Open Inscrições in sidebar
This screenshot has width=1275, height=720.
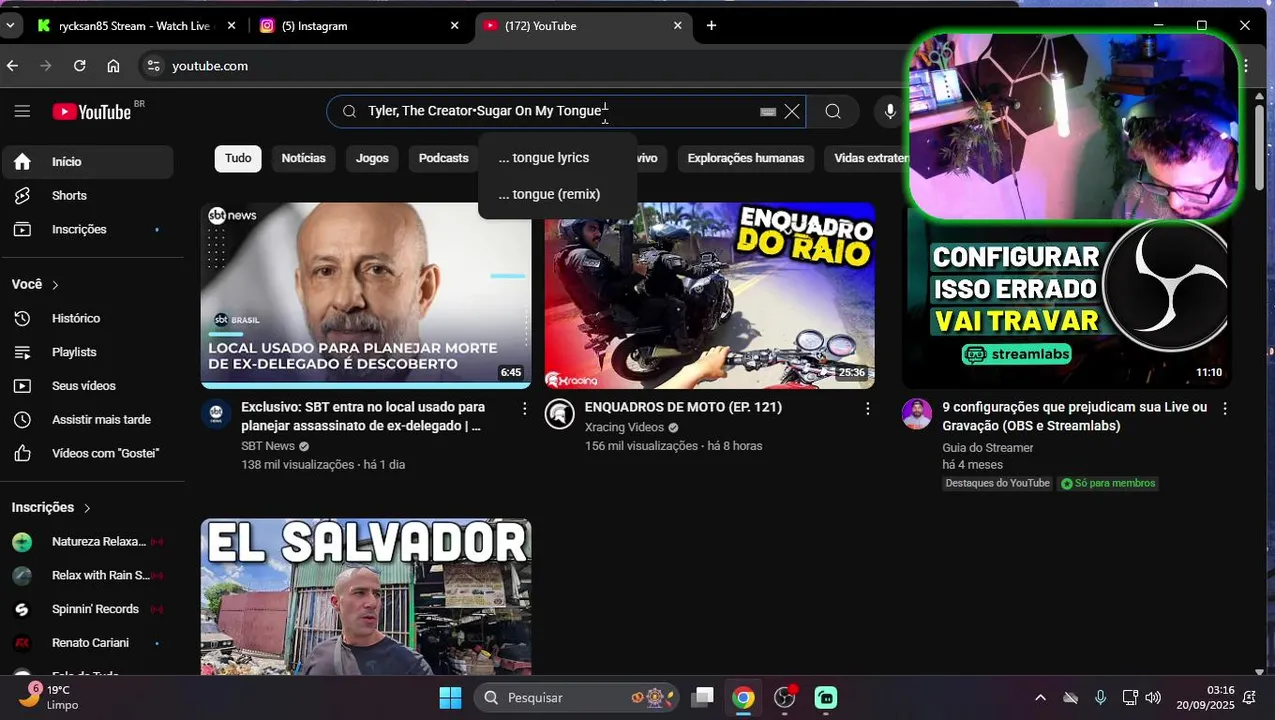point(87,230)
